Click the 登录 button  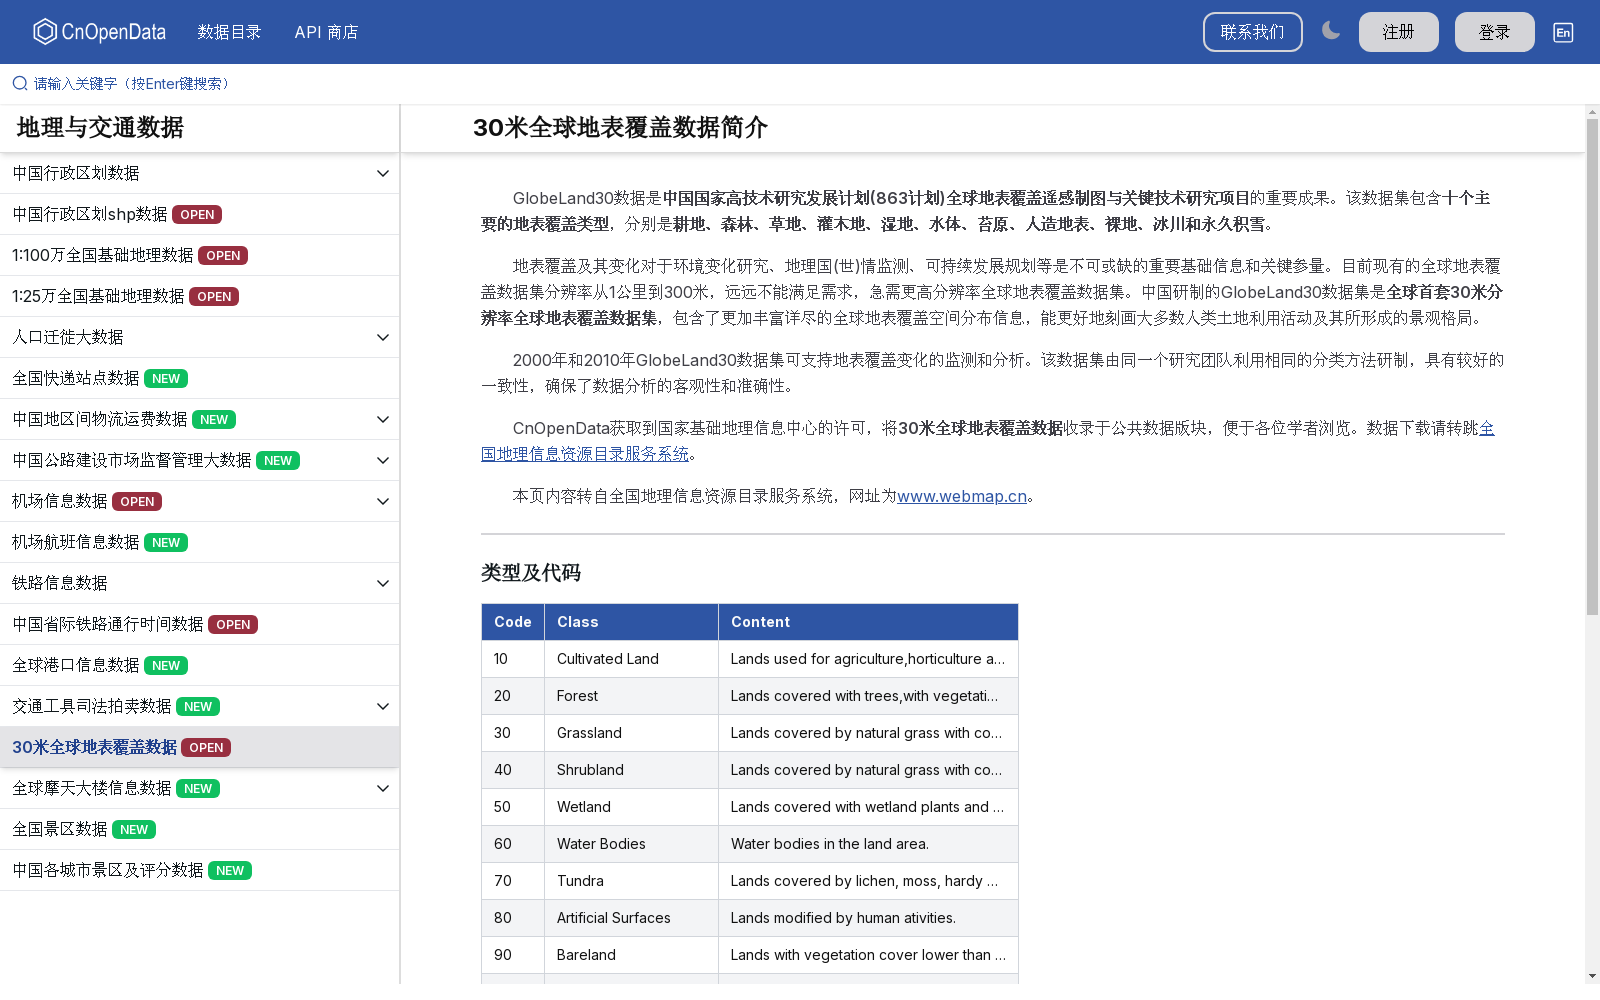(x=1495, y=32)
